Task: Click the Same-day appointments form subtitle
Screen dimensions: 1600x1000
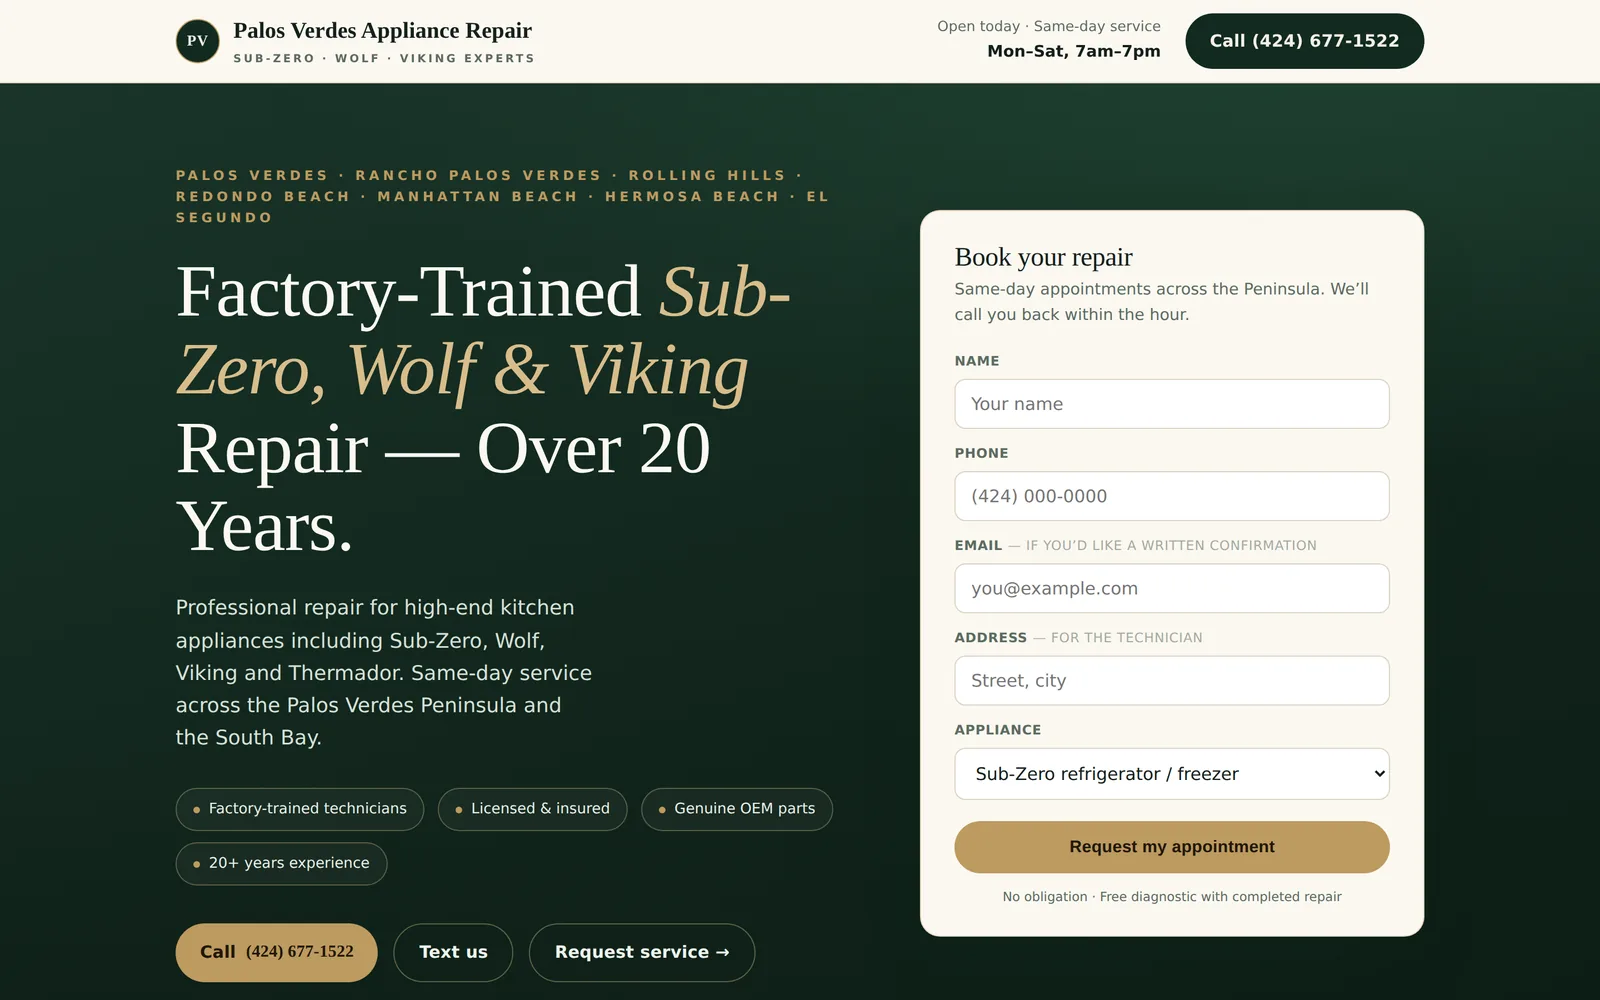Action: 1161,301
